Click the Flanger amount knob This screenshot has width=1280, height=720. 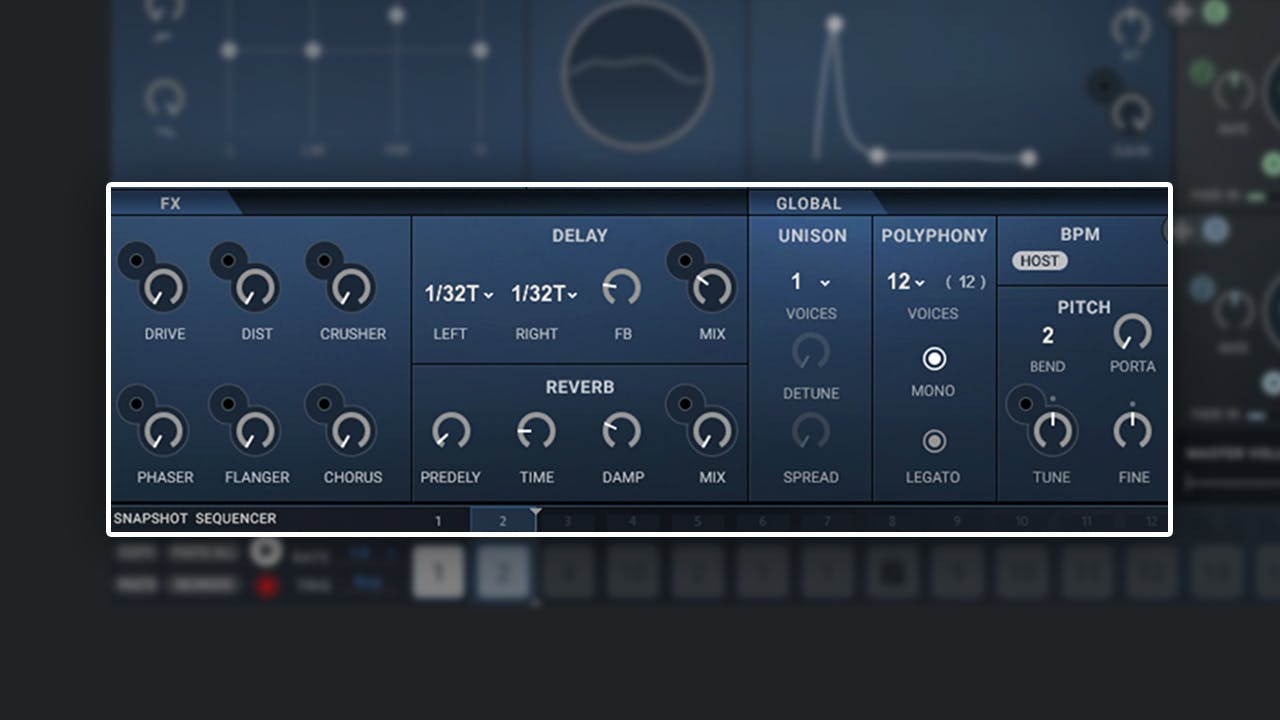[256, 432]
